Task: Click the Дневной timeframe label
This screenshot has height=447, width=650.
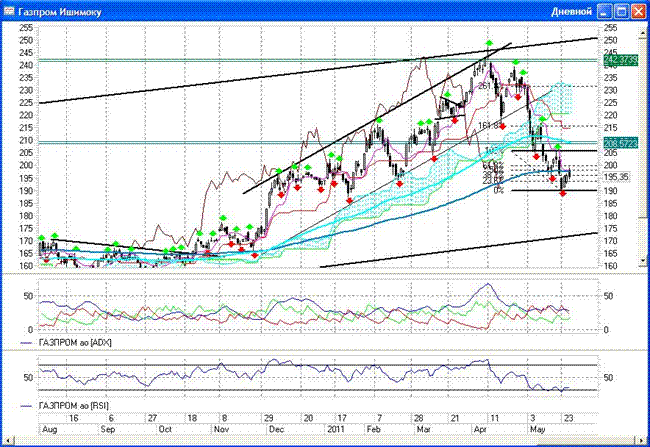Action: tap(571, 12)
